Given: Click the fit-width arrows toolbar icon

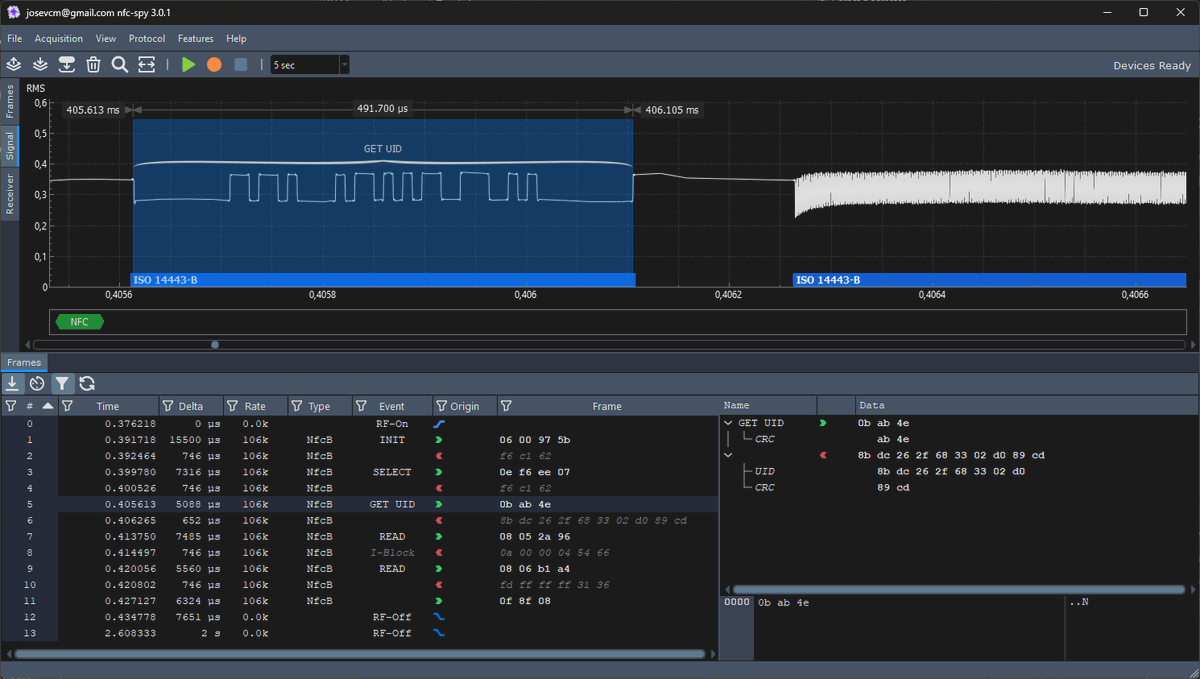Looking at the screenshot, I should tap(146, 64).
